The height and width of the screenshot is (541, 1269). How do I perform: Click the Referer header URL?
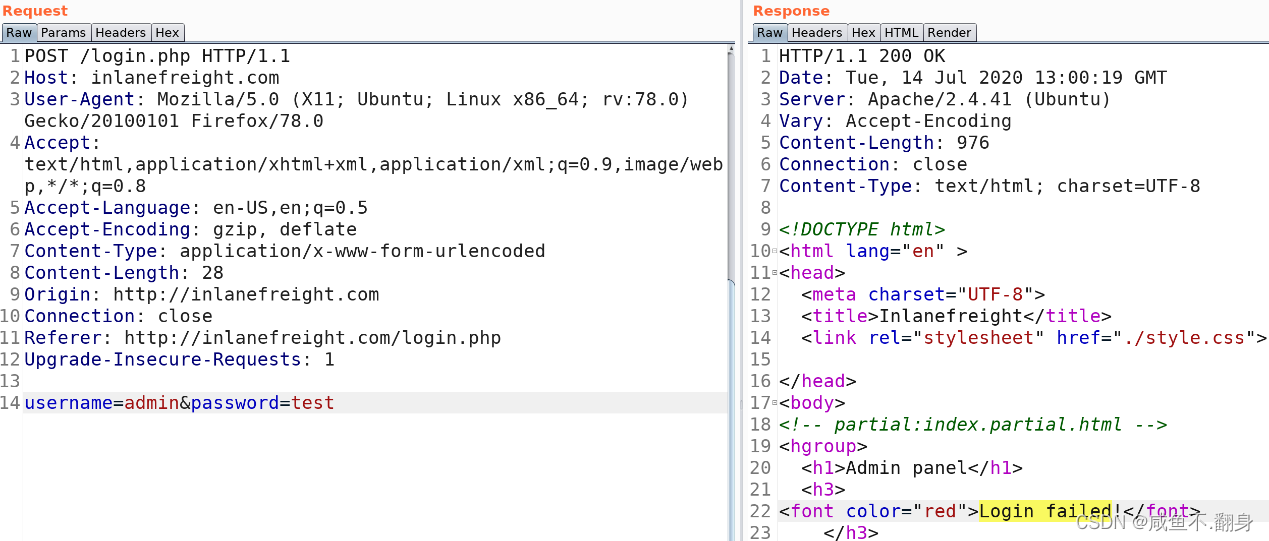[x=312, y=338]
